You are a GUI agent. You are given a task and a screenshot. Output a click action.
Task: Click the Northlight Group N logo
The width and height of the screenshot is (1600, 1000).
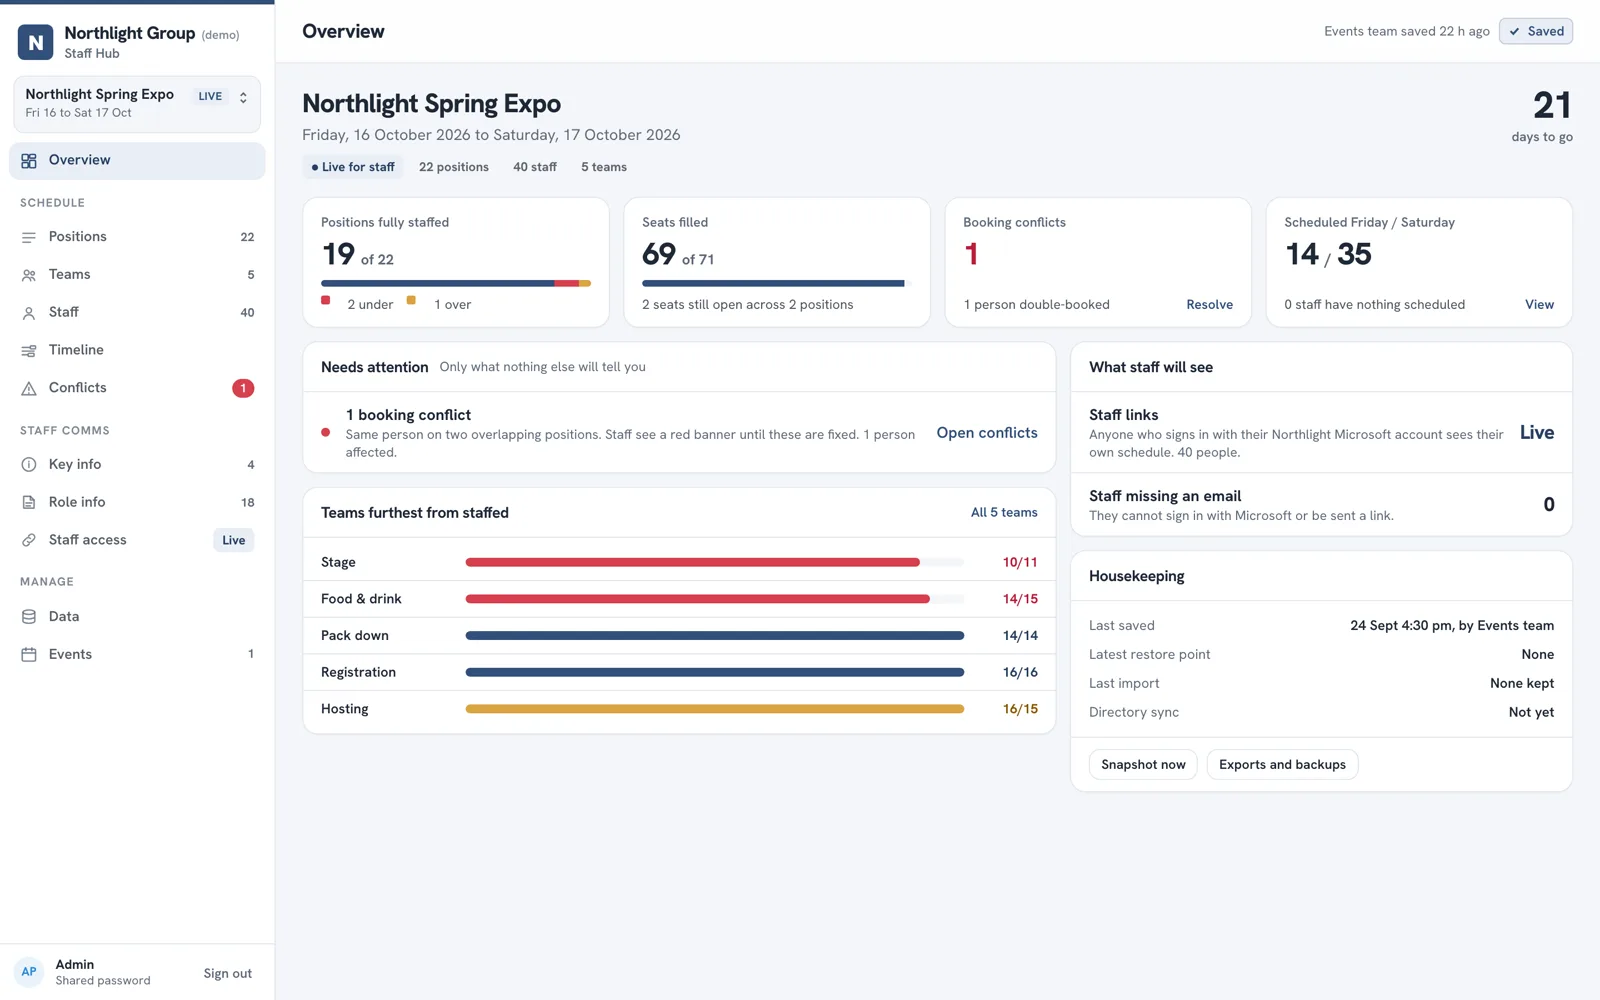point(36,42)
